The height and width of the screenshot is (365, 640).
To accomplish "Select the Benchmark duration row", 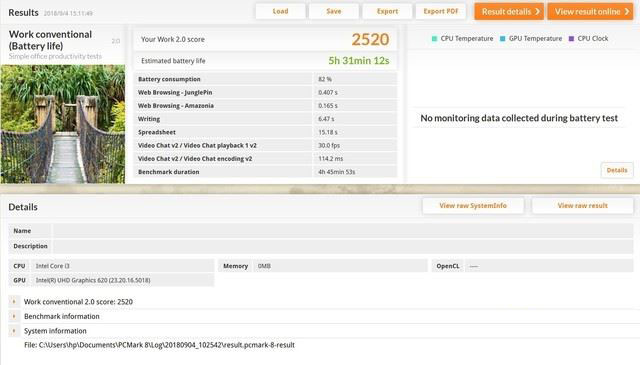I will tap(265, 172).
